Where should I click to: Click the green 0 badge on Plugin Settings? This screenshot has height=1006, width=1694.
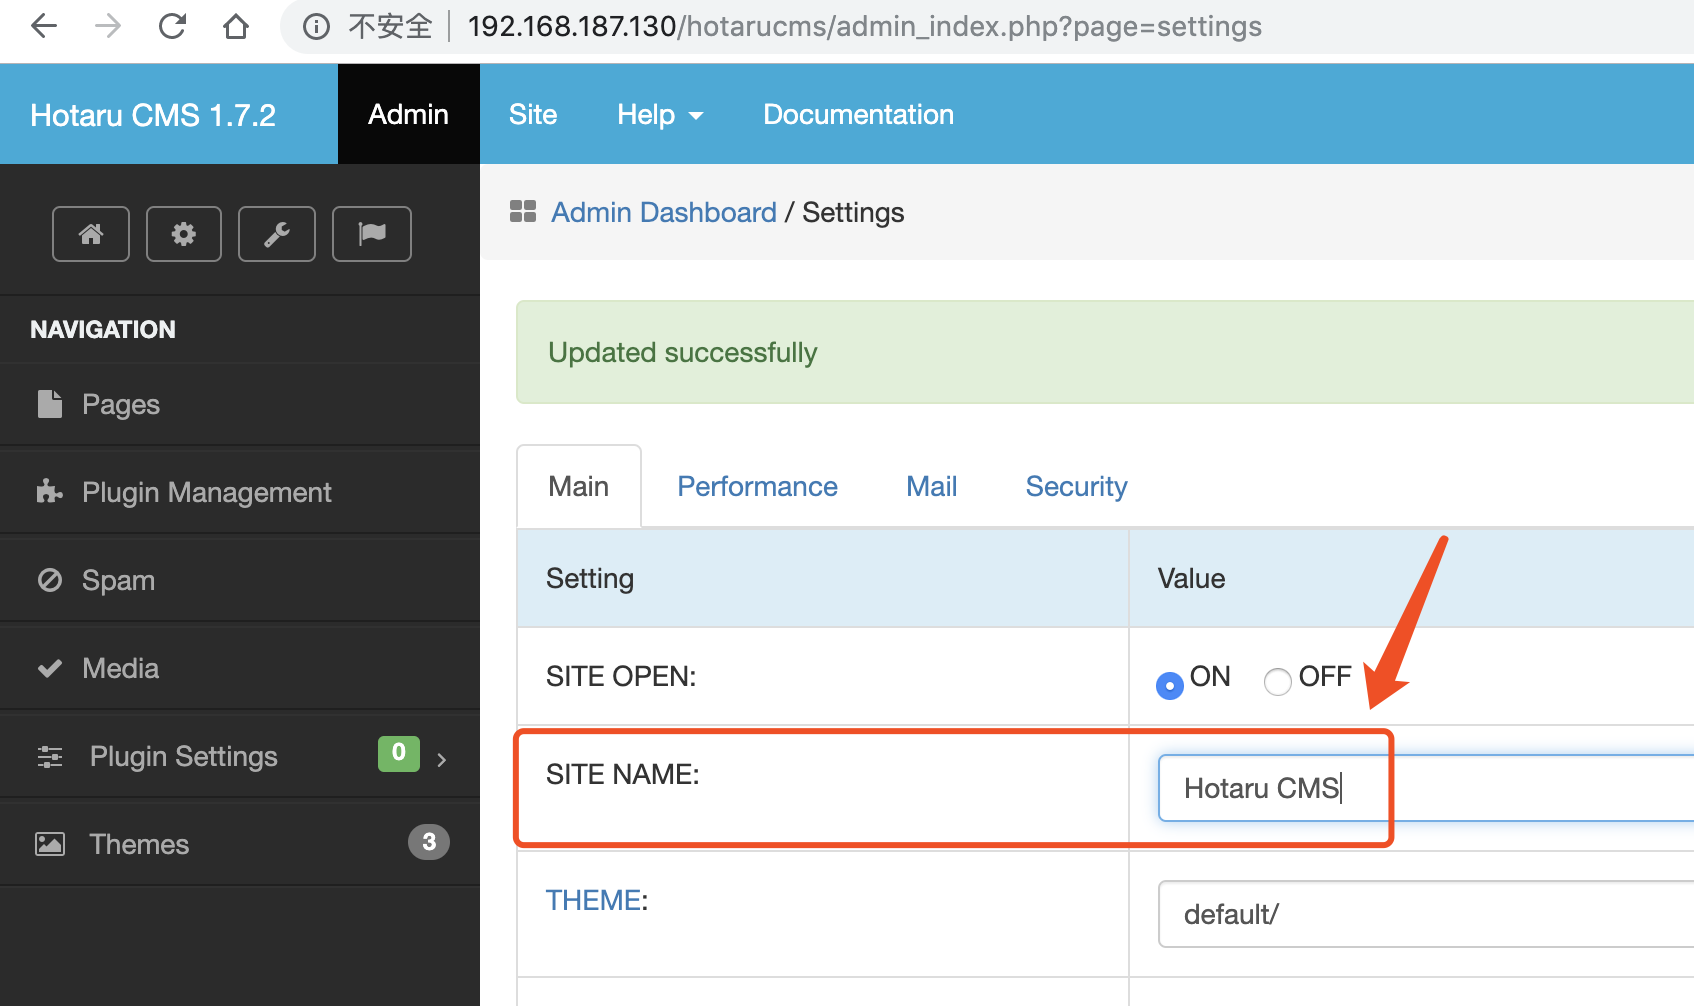[399, 753]
